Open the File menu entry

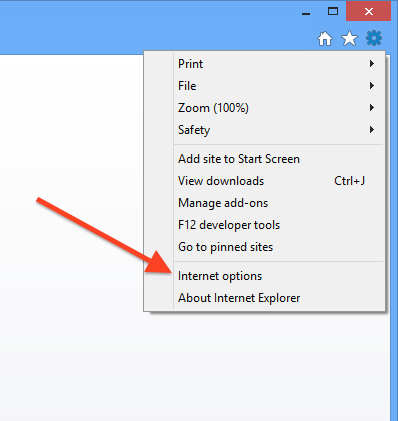[265, 86]
